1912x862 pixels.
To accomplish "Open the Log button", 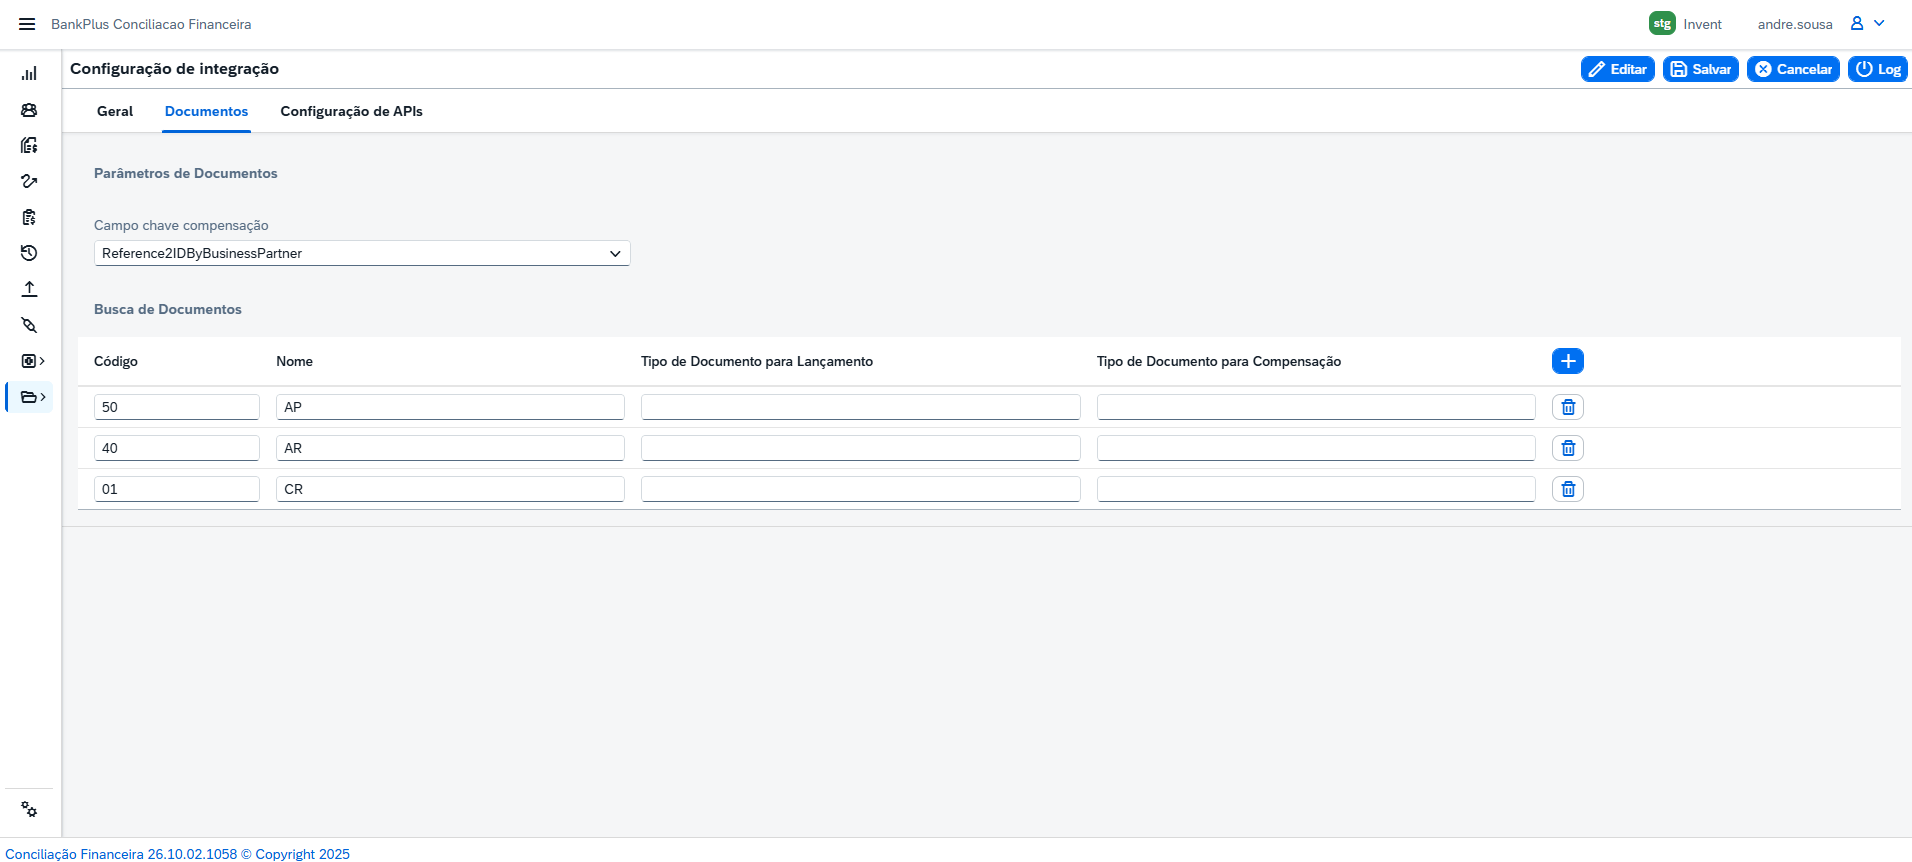I will [1878, 69].
